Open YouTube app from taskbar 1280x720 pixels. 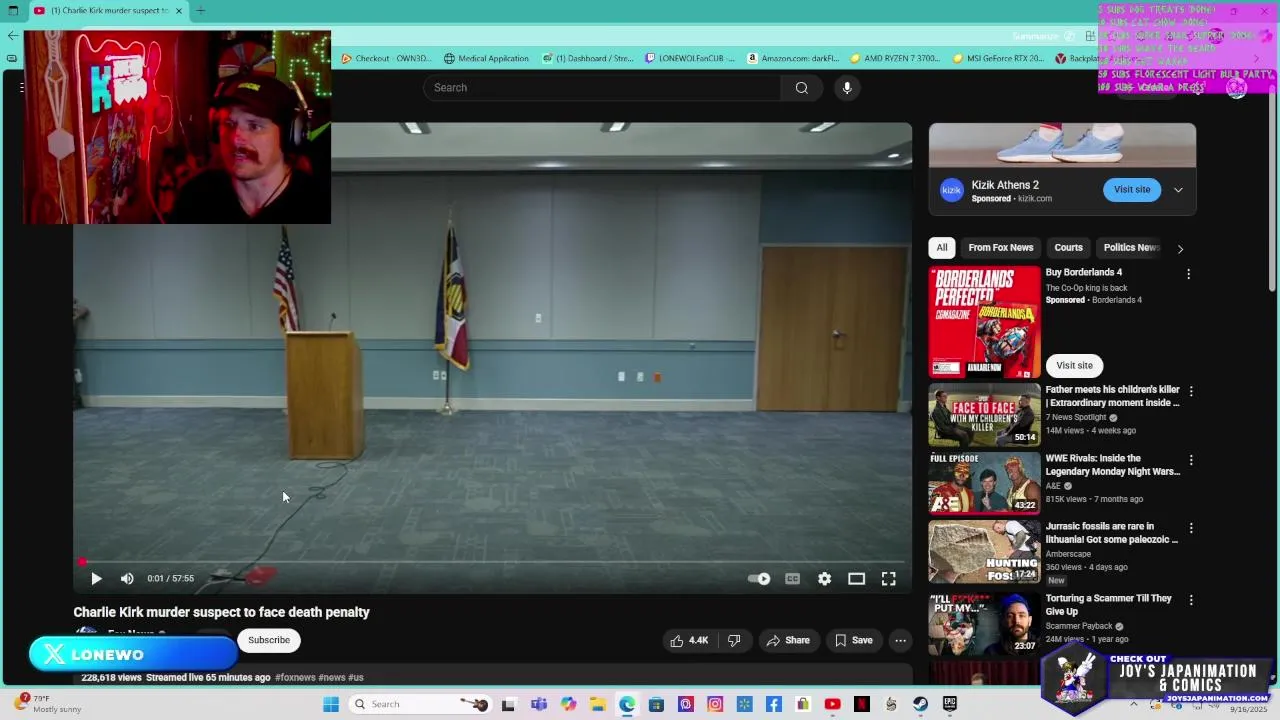832,704
